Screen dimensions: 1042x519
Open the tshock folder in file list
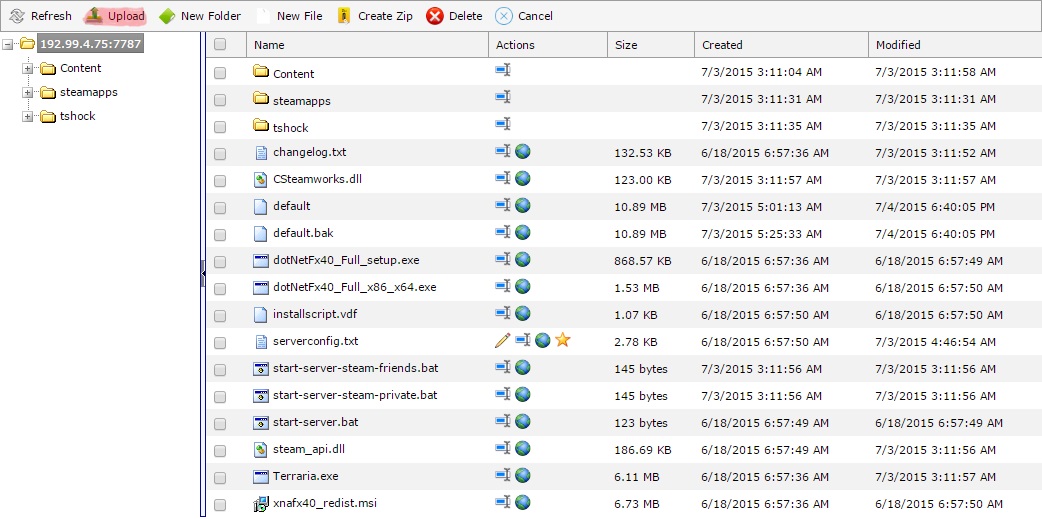point(290,128)
